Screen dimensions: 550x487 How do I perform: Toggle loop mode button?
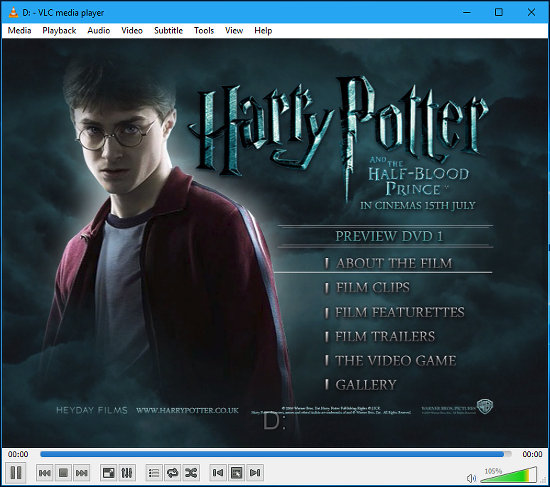173,473
